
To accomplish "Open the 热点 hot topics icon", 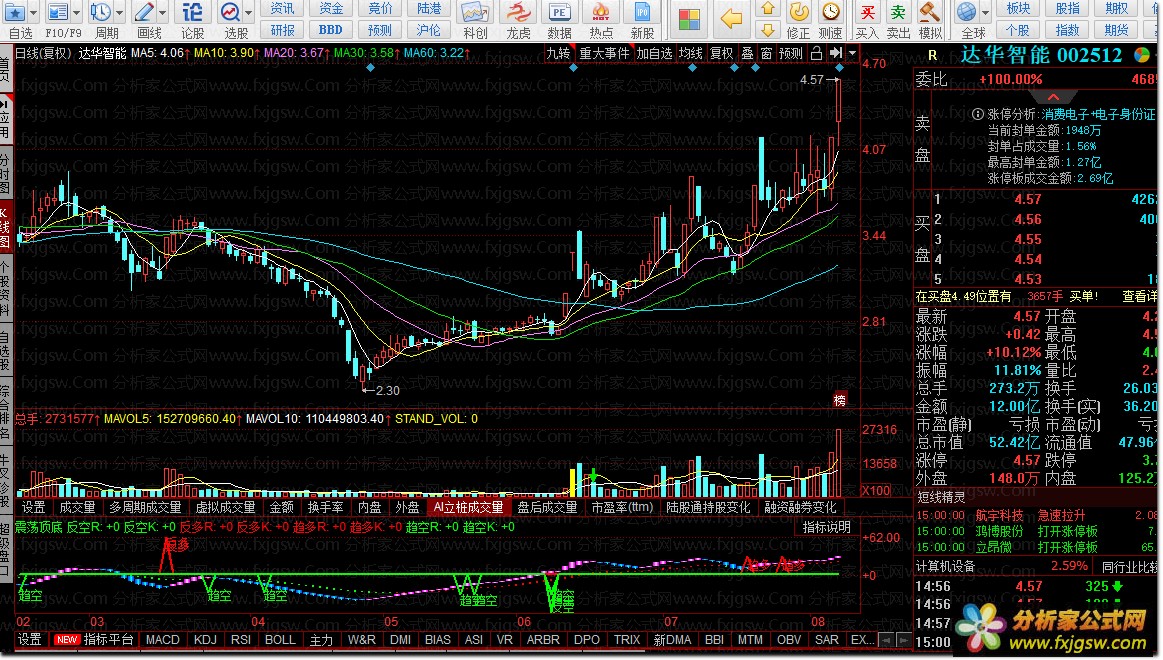I will point(600,13).
